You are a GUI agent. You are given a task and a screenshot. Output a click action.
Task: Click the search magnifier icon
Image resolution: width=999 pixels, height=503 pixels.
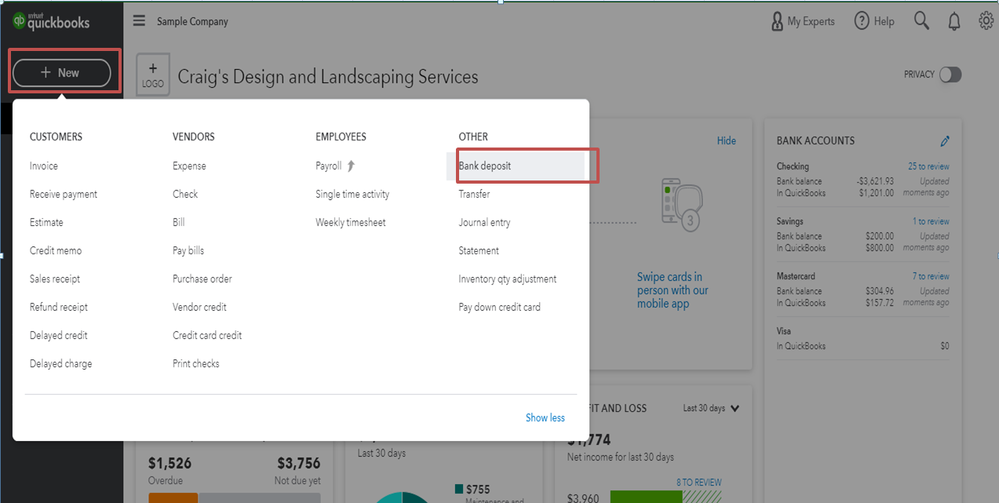tap(921, 21)
